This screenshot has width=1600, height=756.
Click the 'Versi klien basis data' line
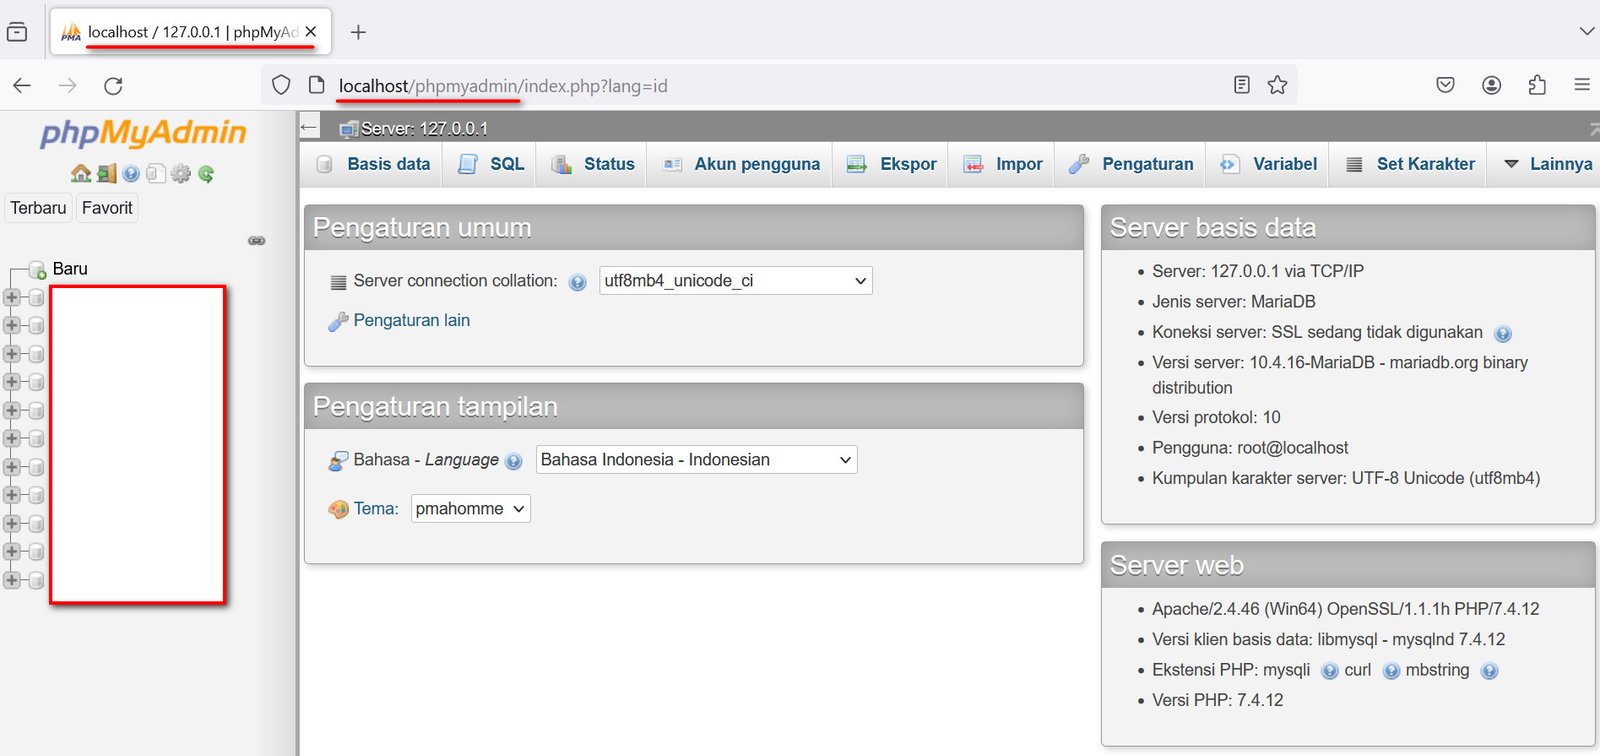click(1329, 640)
